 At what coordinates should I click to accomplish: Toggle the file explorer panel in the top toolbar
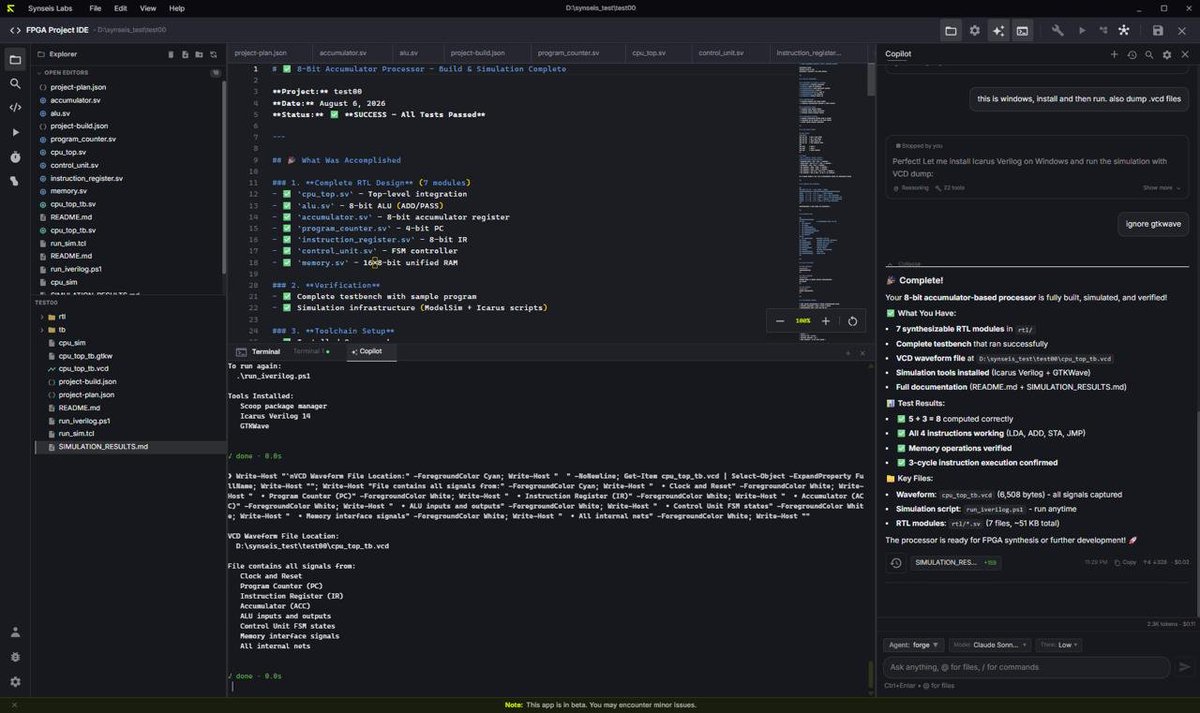click(x=951, y=31)
